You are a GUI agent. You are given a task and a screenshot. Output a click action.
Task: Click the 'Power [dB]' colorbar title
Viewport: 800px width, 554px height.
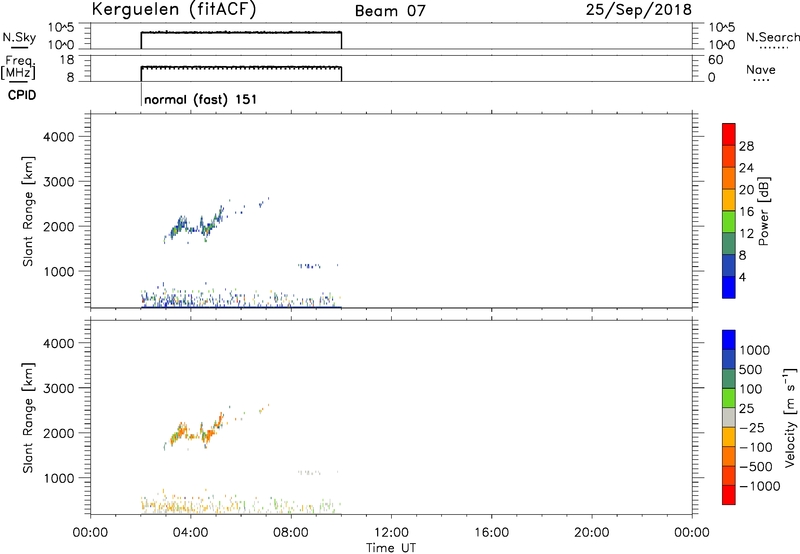click(x=764, y=211)
